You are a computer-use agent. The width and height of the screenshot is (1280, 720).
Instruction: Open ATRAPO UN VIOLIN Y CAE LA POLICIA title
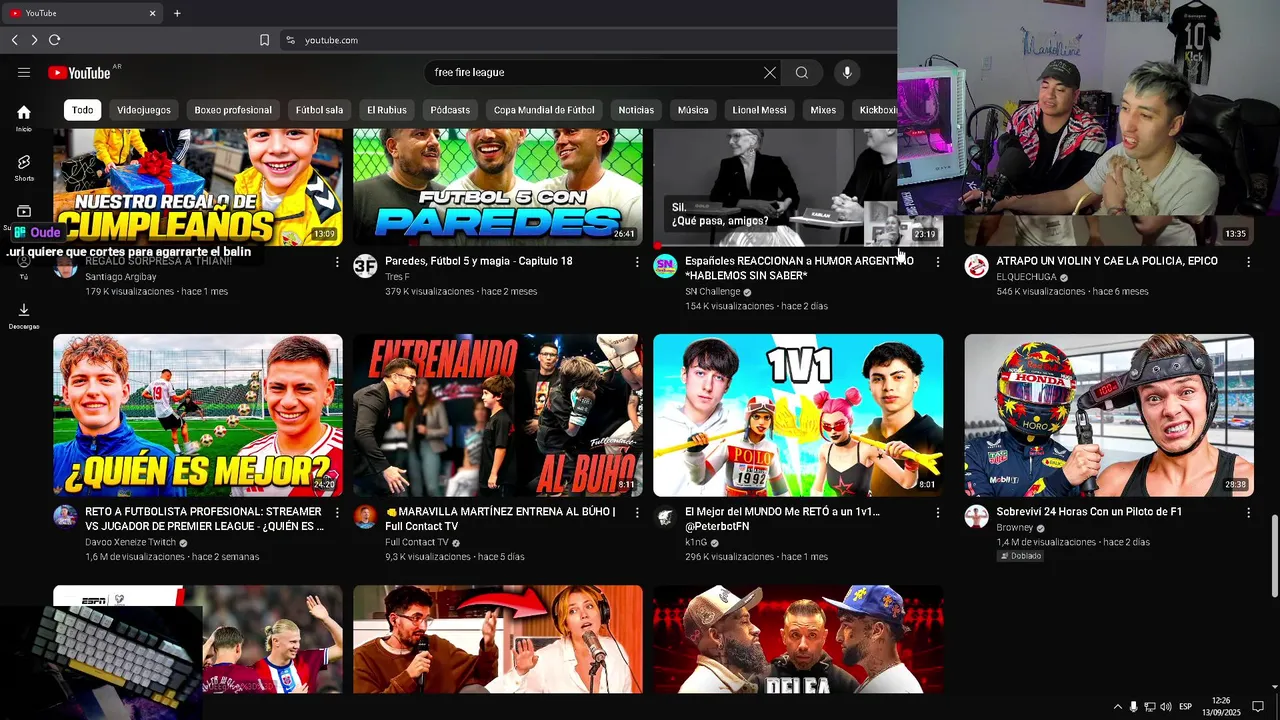click(x=1107, y=261)
